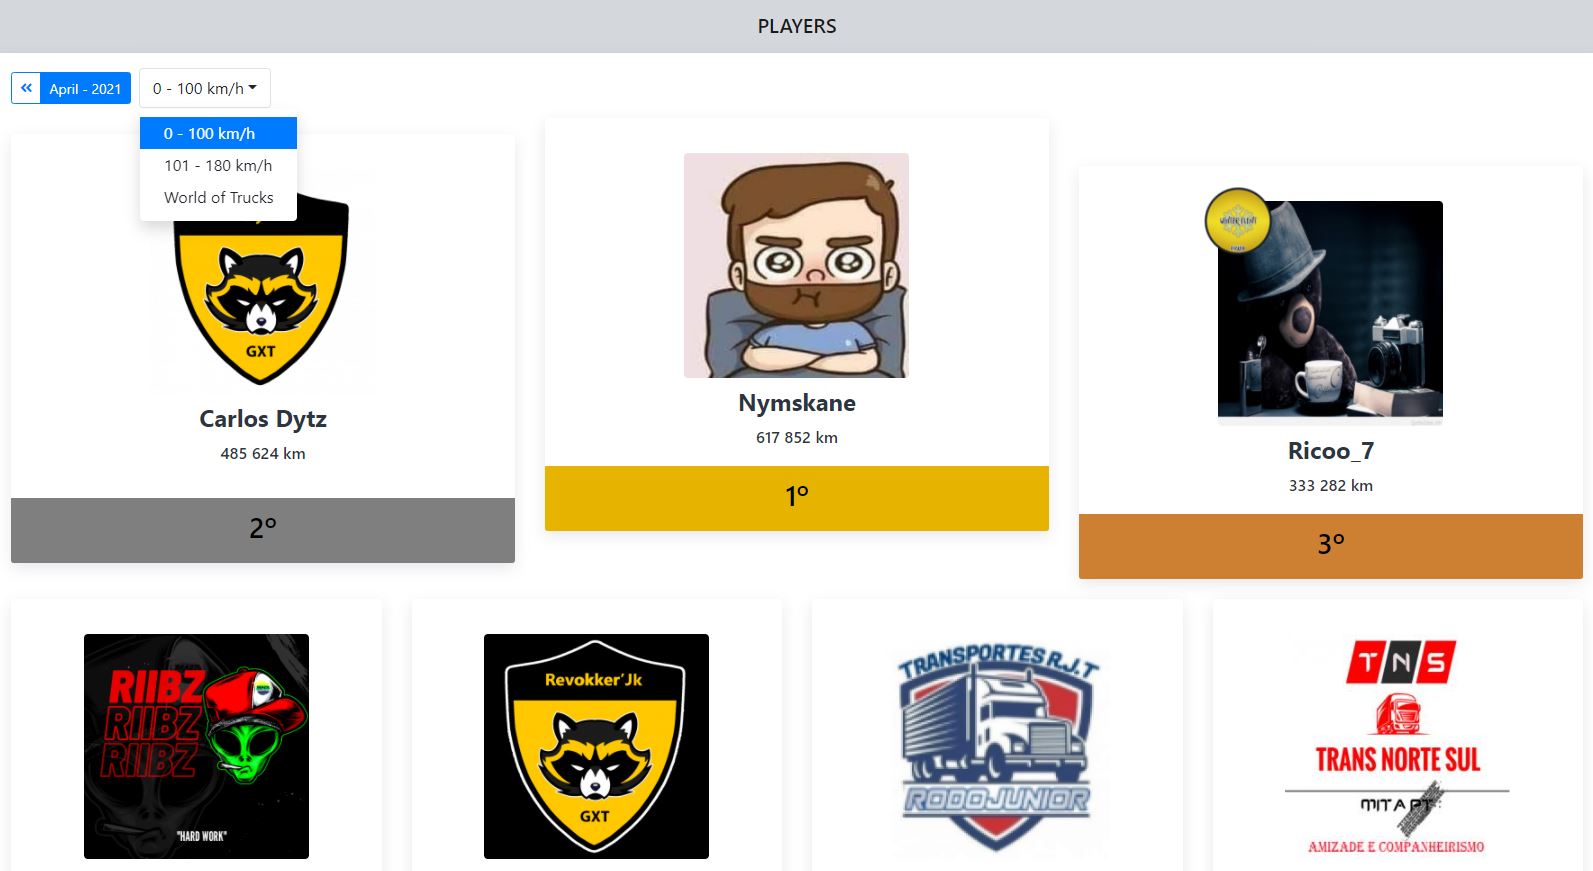
Task: Click the Transportes RJT Rodojunior truck logo
Action: pyautogui.click(x=997, y=746)
